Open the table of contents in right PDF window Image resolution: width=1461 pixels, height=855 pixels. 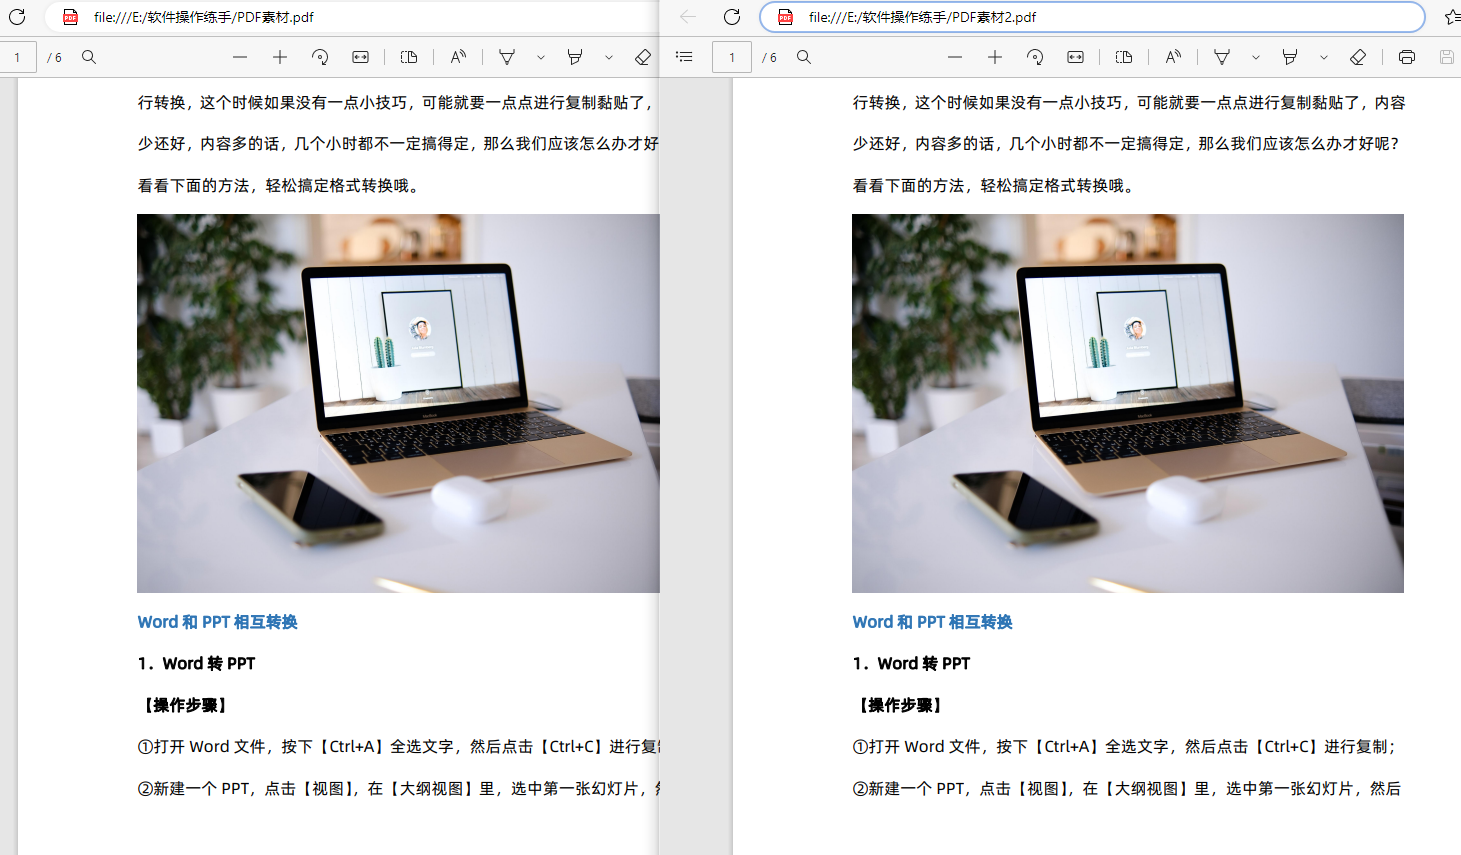[684, 57]
